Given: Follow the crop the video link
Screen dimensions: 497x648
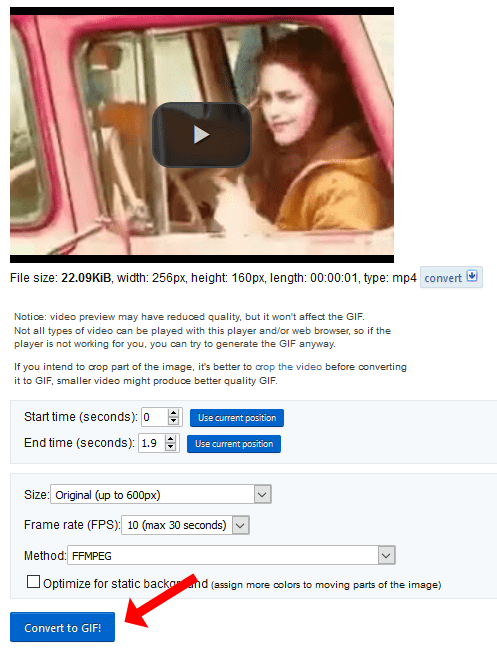Looking at the screenshot, I should pos(288,367).
